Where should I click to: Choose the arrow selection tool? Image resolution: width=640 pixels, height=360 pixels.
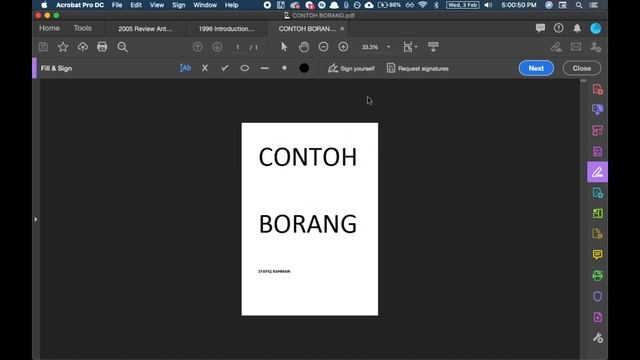click(284, 47)
